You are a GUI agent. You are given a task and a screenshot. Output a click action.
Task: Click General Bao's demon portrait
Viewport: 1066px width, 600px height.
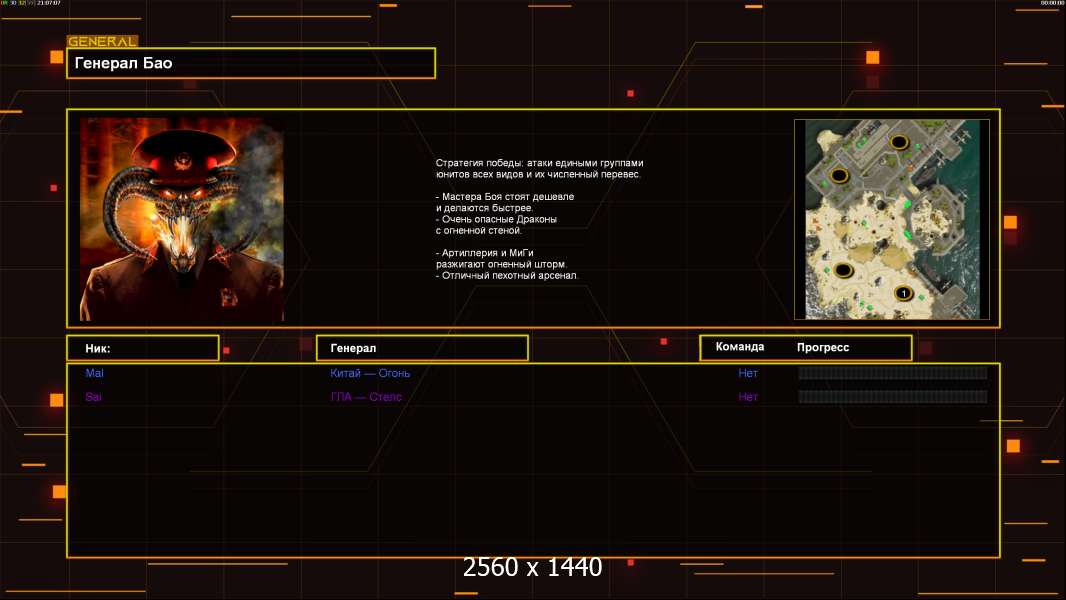tap(181, 219)
